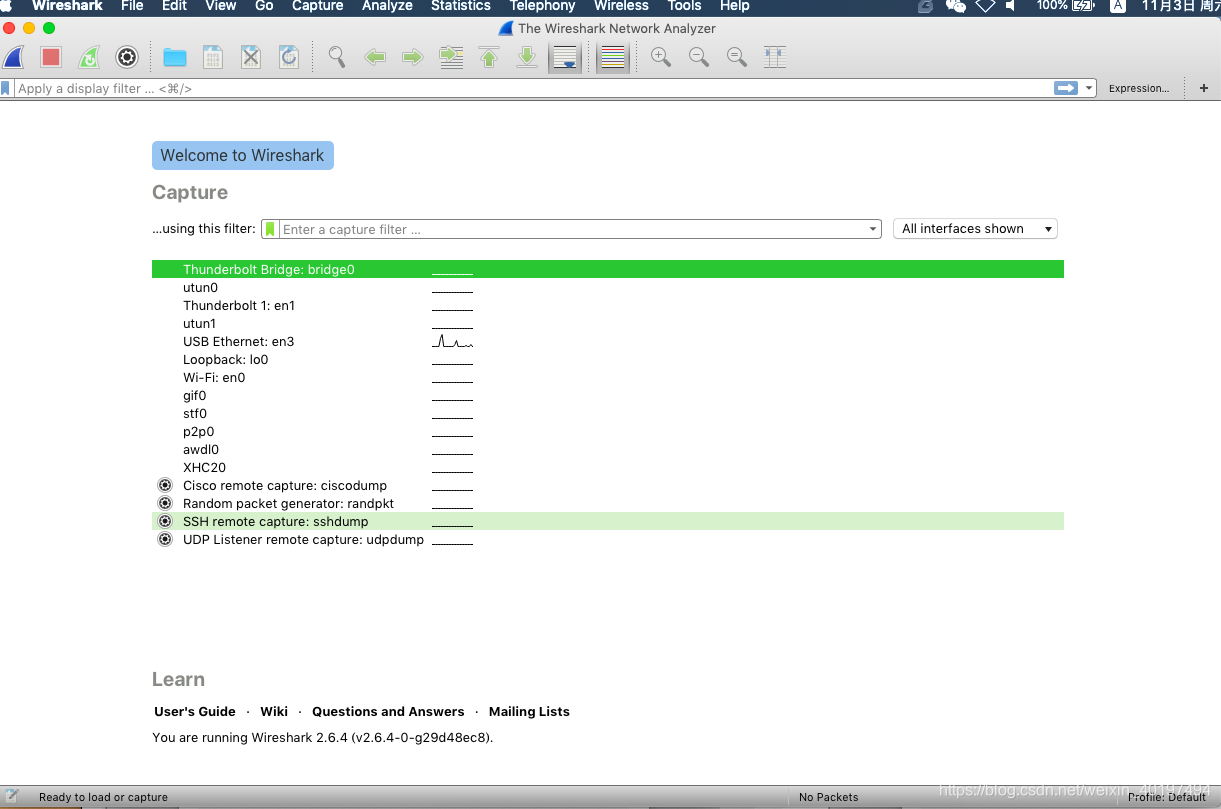This screenshot has width=1221, height=809.
Task: Reload this capture file icon
Action: pyautogui.click(x=289, y=57)
